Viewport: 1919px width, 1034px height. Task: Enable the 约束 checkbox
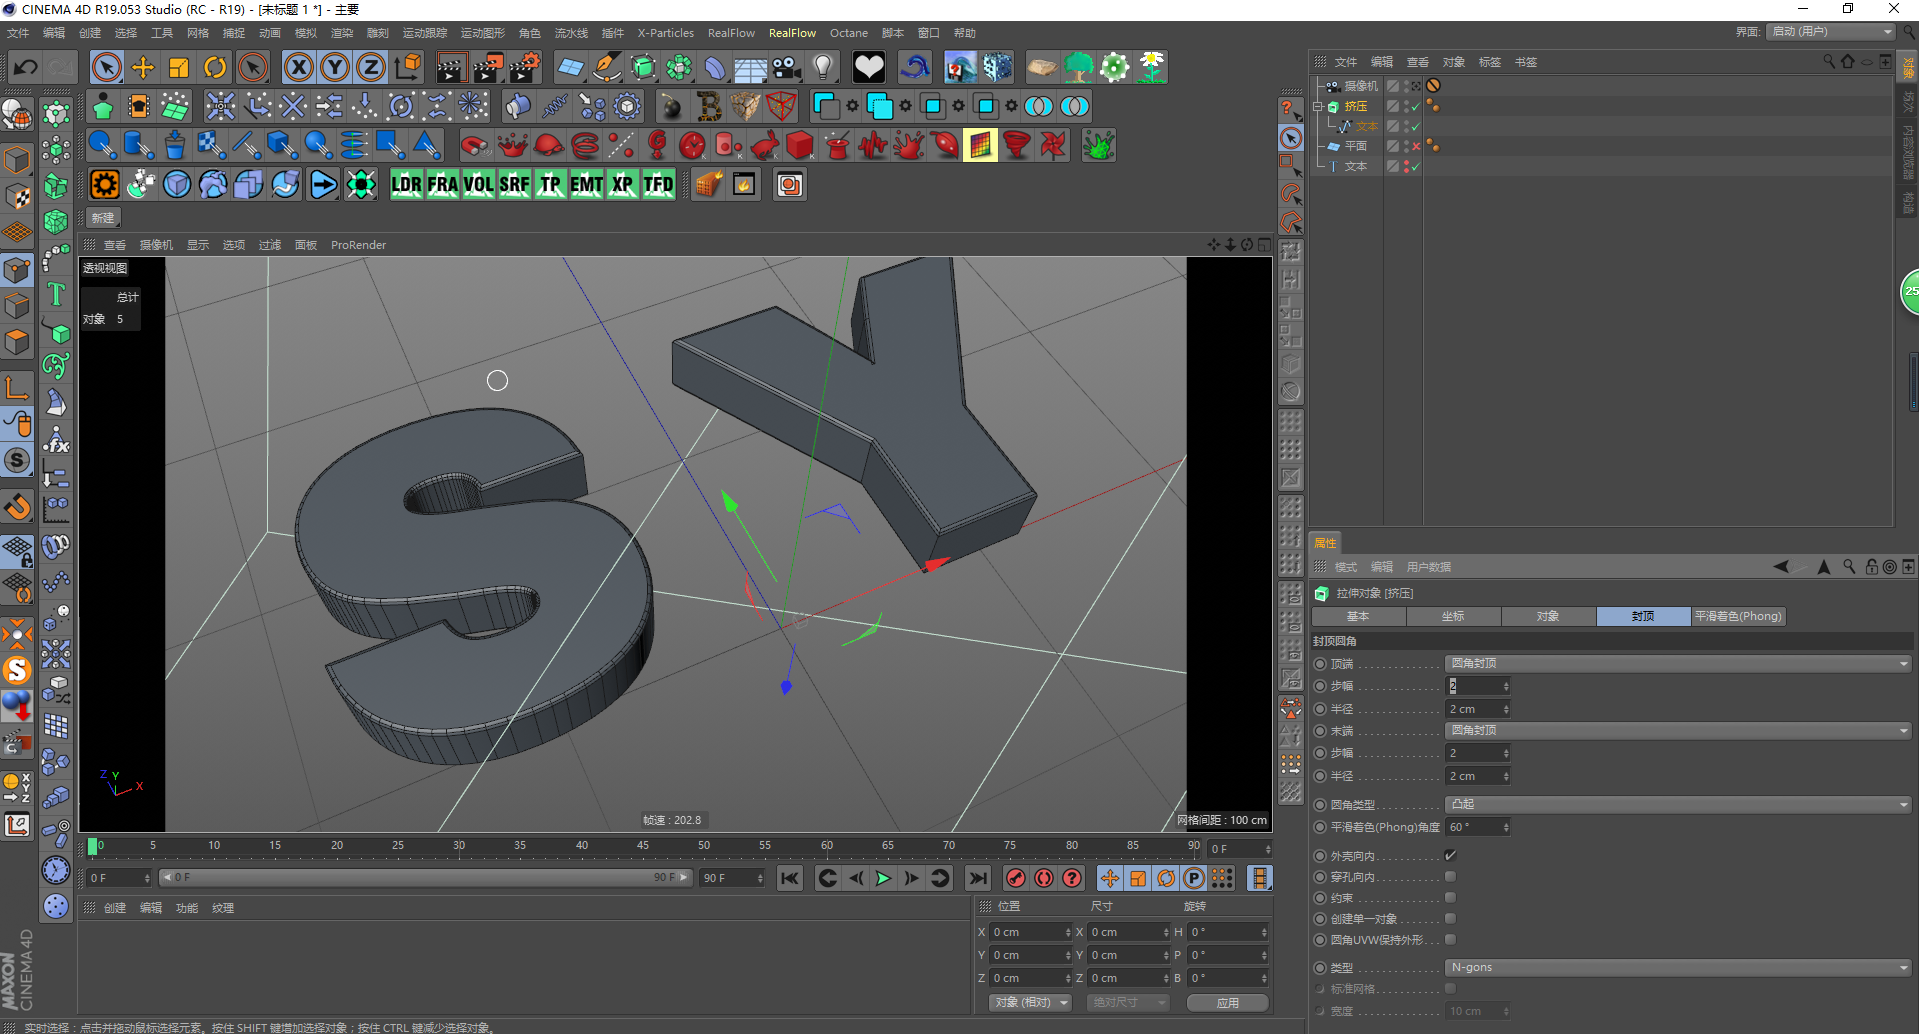(1450, 897)
